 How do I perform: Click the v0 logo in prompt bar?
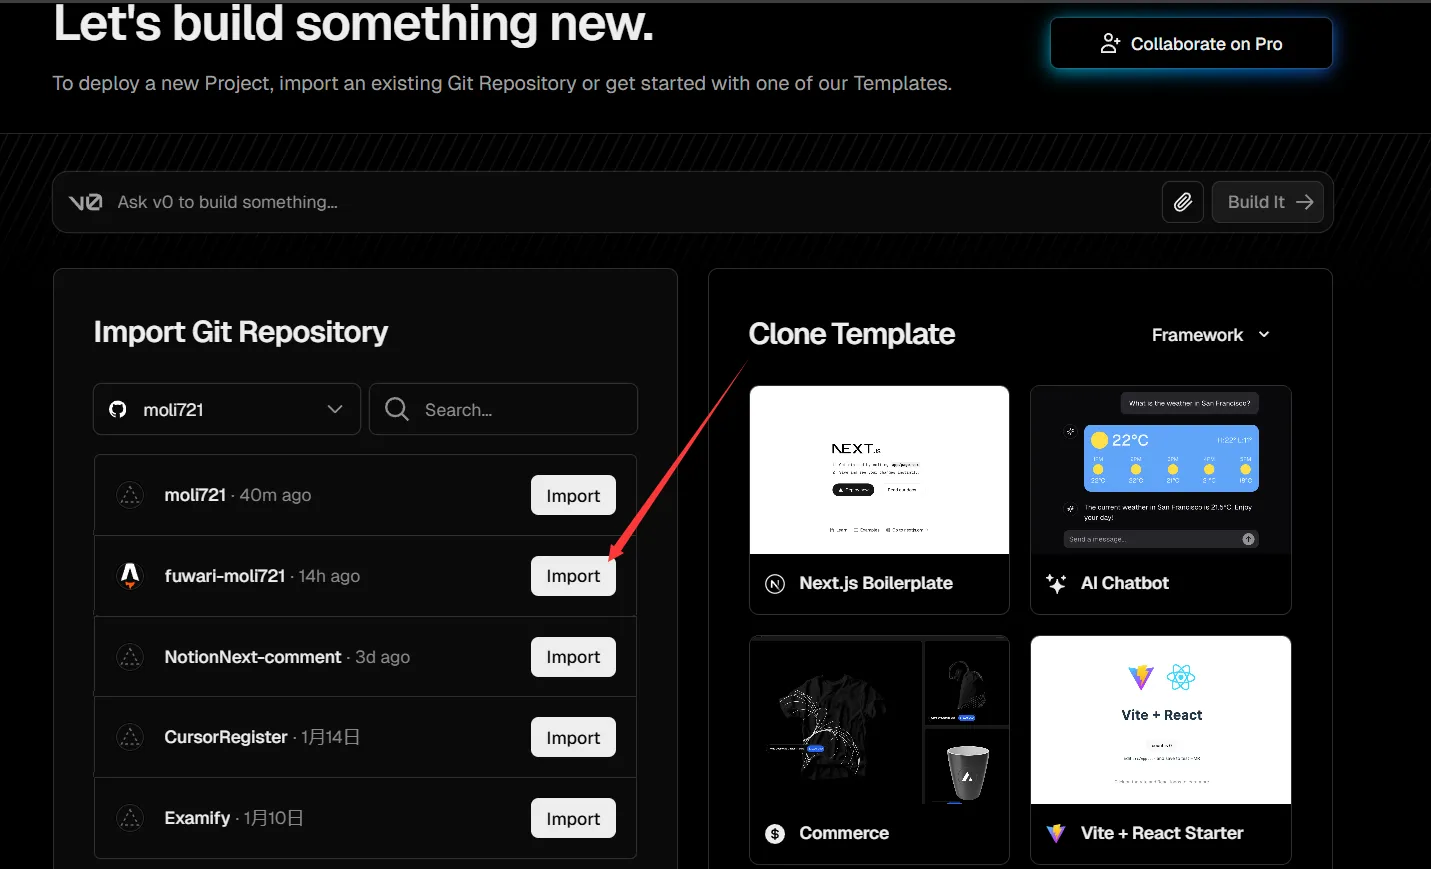coord(86,202)
